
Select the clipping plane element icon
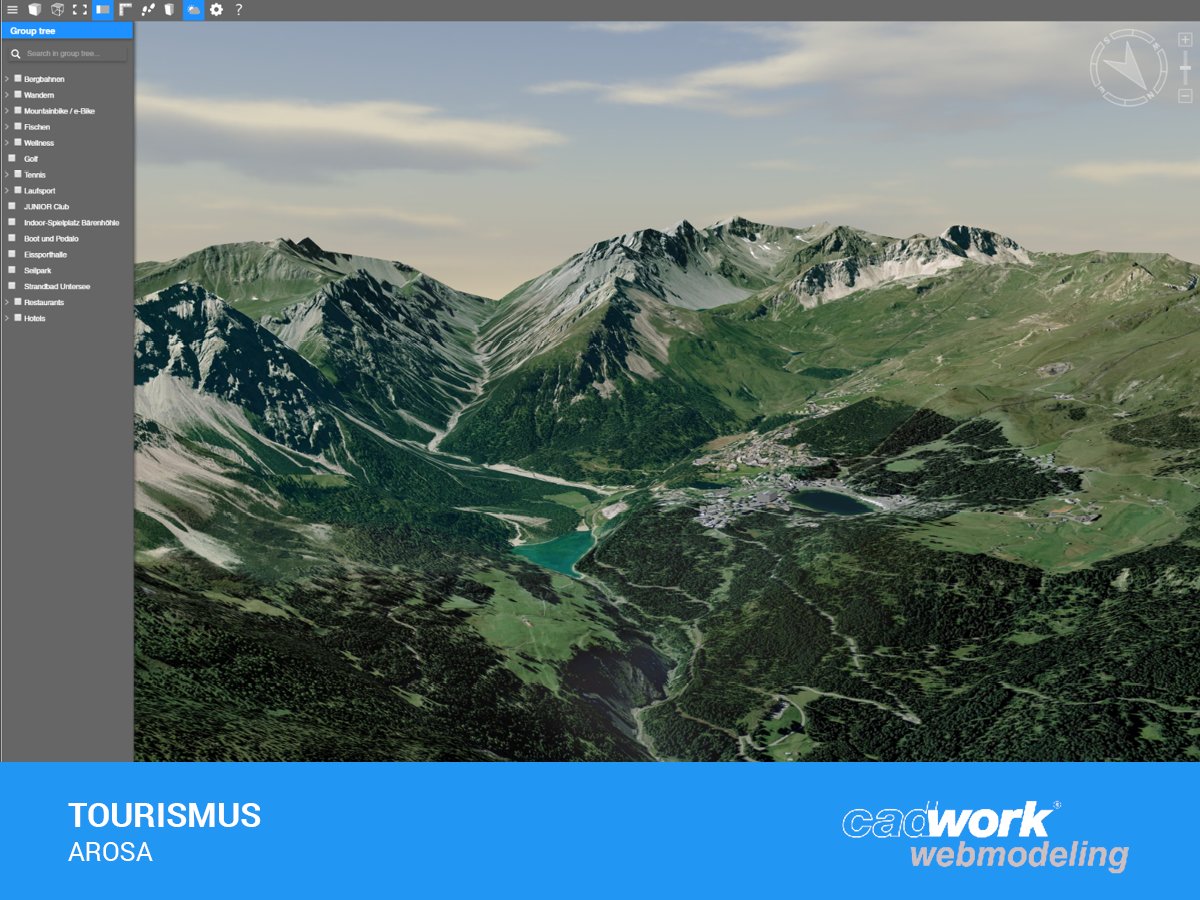(x=168, y=10)
